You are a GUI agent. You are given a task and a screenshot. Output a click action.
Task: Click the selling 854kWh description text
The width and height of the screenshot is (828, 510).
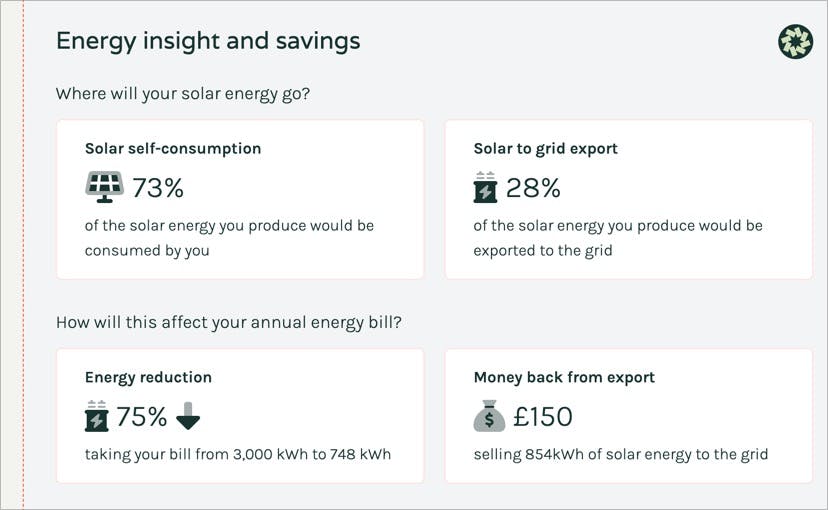(620, 454)
